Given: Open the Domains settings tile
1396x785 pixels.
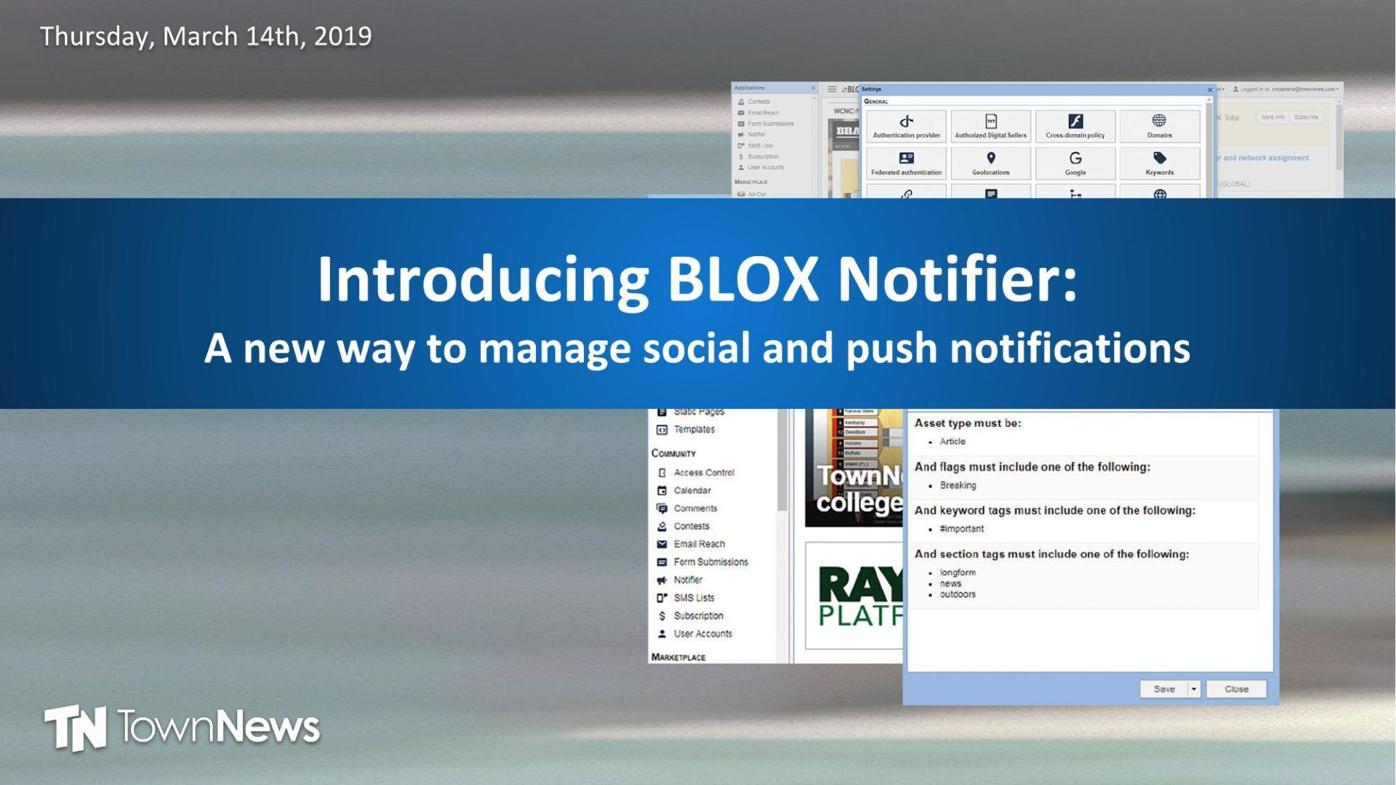Looking at the screenshot, I should 1159,127.
